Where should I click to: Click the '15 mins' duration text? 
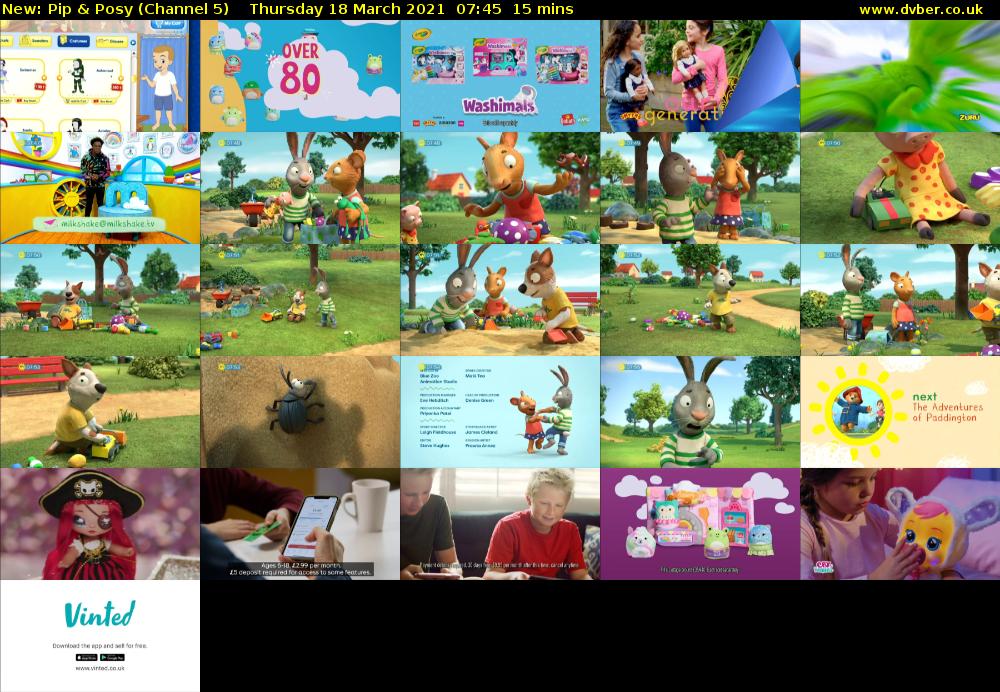click(x=543, y=10)
